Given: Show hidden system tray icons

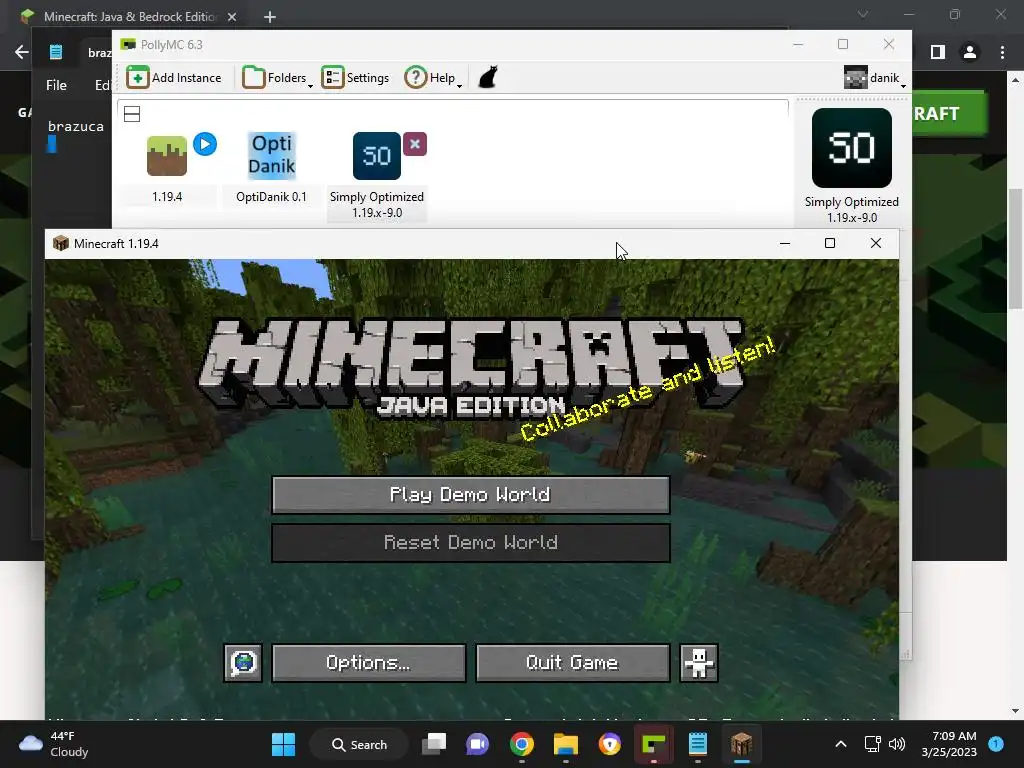Looking at the screenshot, I should tap(841, 744).
